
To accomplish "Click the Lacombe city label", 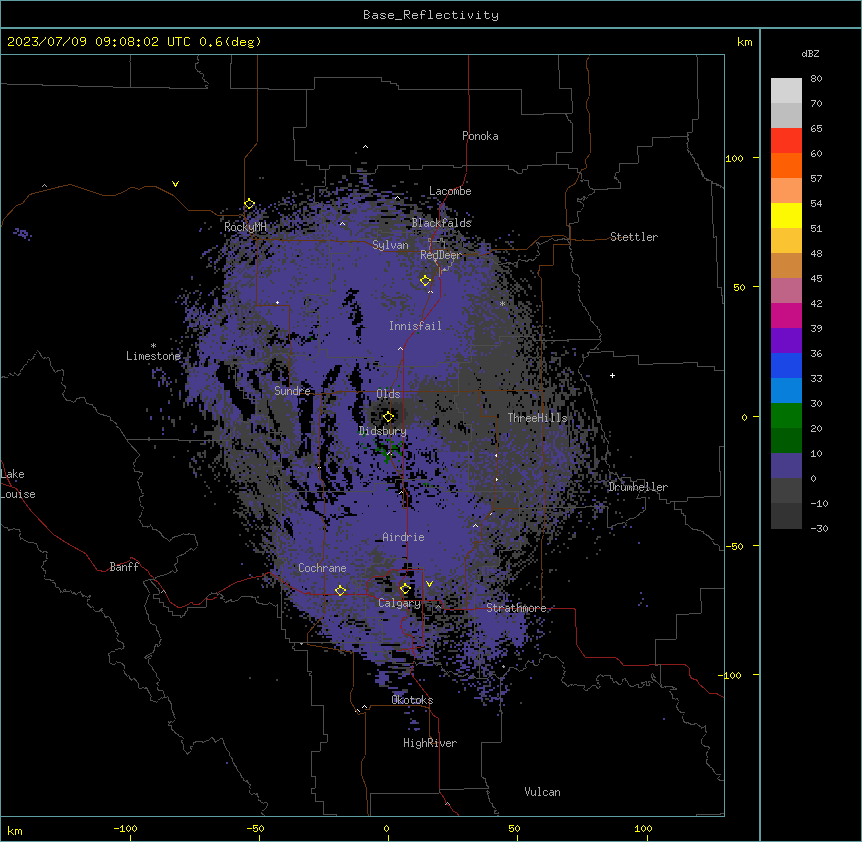I will pyautogui.click(x=450, y=191).
